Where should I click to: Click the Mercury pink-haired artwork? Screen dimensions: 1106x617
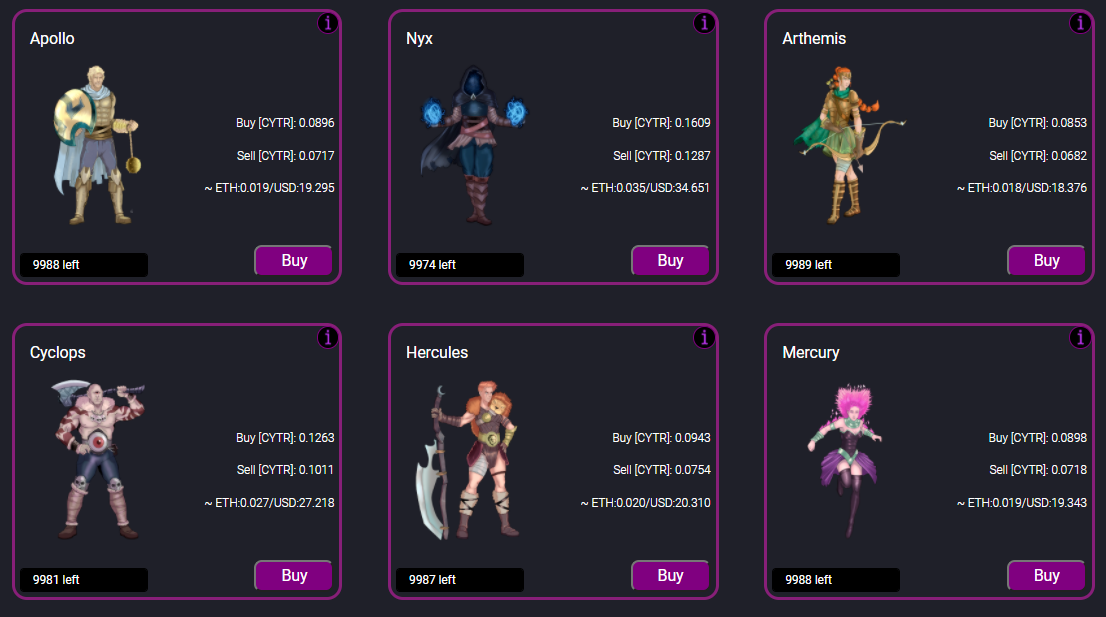pos(844,460)
